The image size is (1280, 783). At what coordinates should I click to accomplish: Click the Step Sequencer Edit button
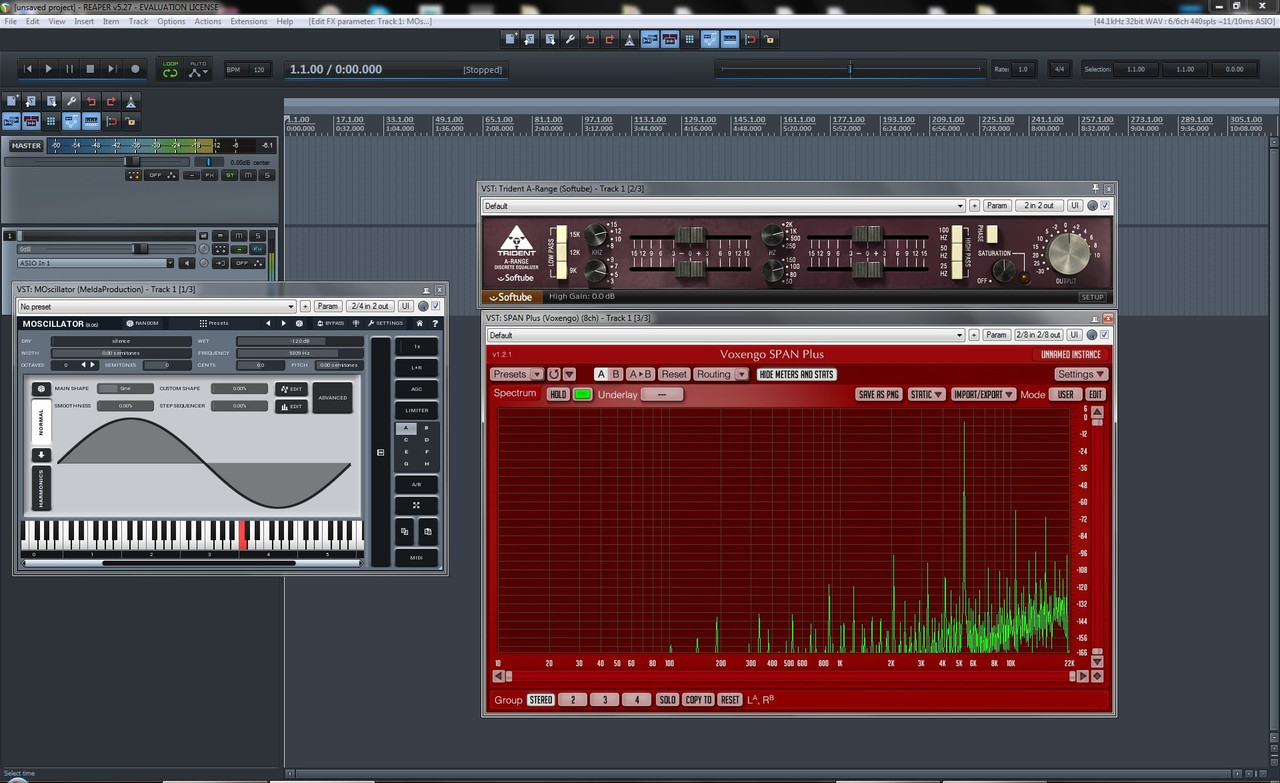click(291, 407)
